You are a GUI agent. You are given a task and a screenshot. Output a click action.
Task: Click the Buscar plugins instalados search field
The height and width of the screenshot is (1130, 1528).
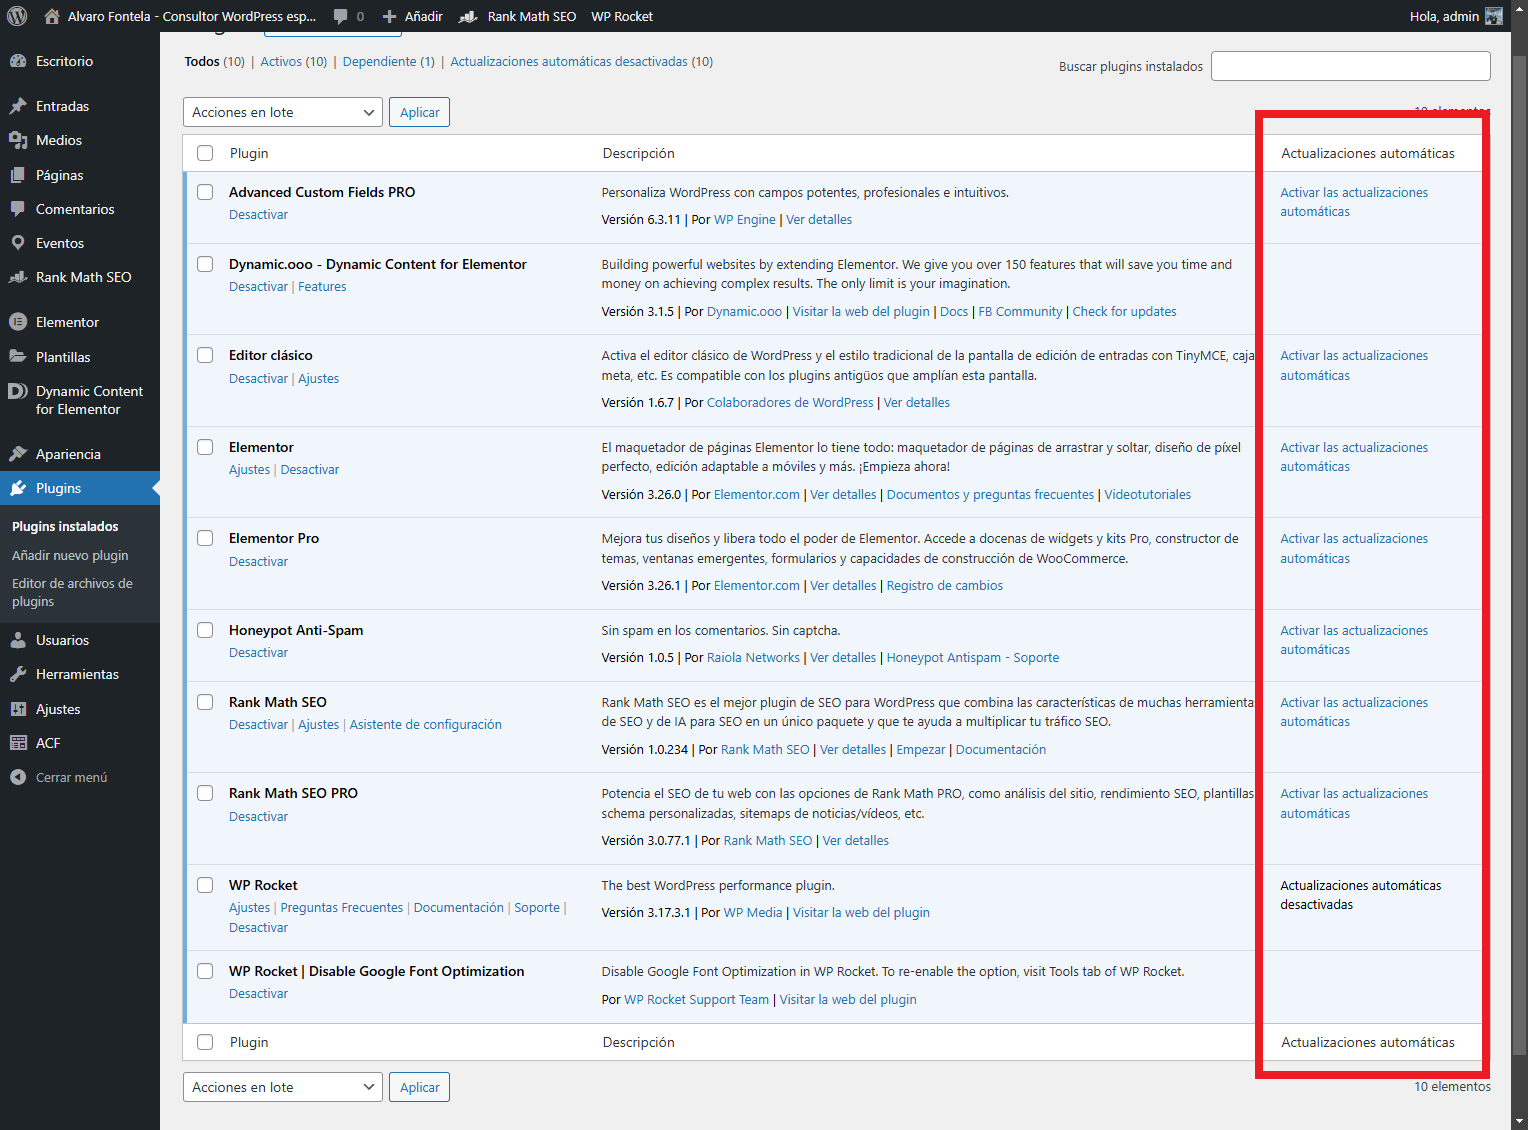[x=1350, y=66]
